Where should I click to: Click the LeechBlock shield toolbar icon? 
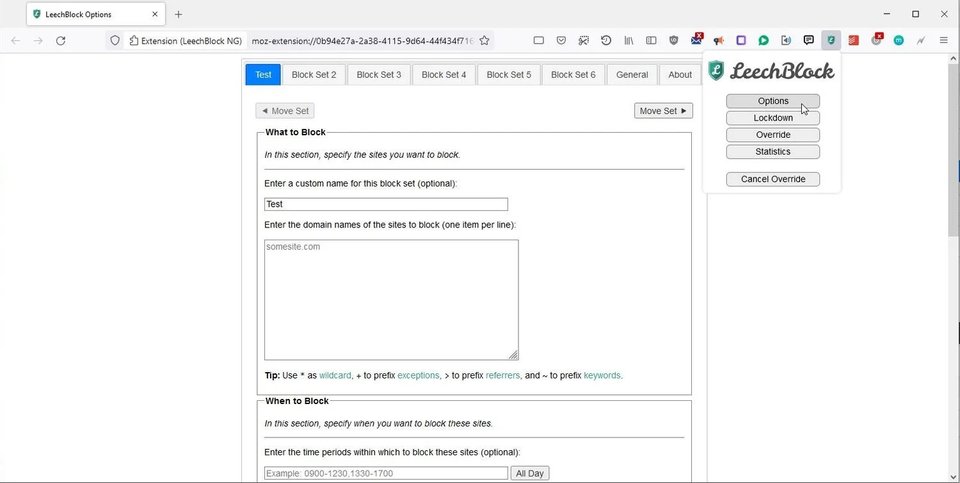(831, 40)
